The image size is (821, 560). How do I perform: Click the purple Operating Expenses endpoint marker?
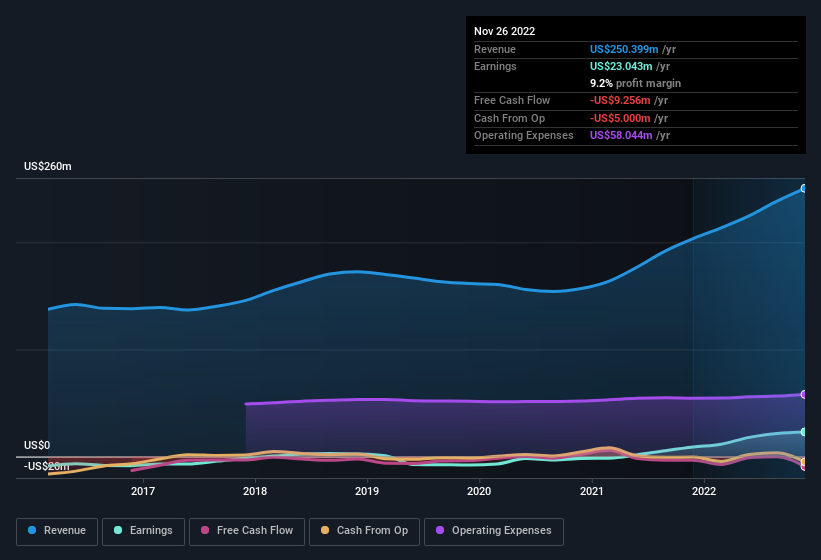coord(804,395)
